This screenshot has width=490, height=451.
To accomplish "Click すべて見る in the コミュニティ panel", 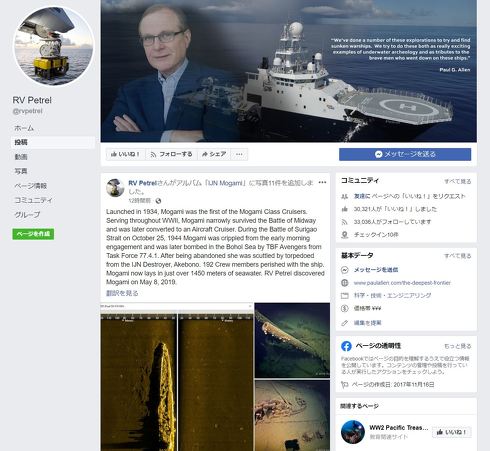I will (x=457, y=181).
